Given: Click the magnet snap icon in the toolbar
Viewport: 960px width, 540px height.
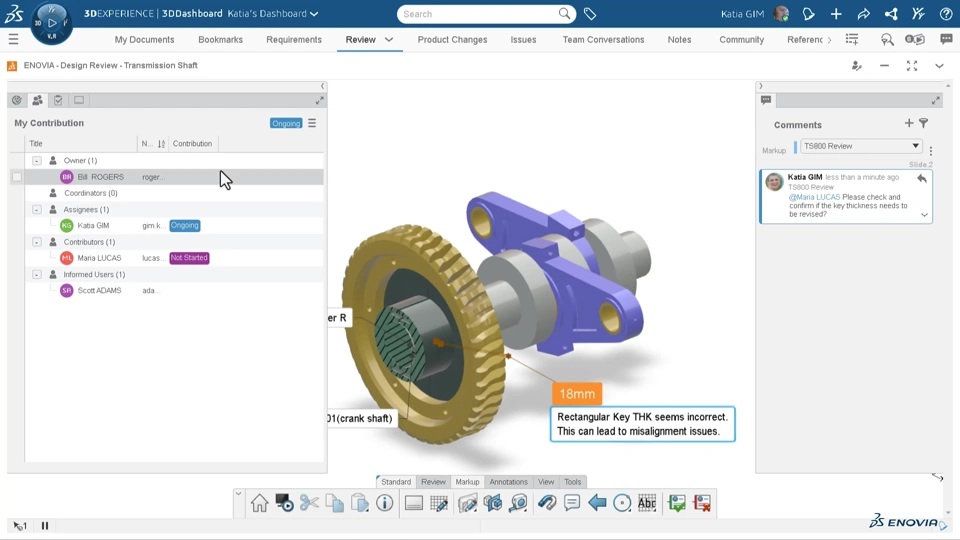Looking at the screenshot, I should pos(547,503).
